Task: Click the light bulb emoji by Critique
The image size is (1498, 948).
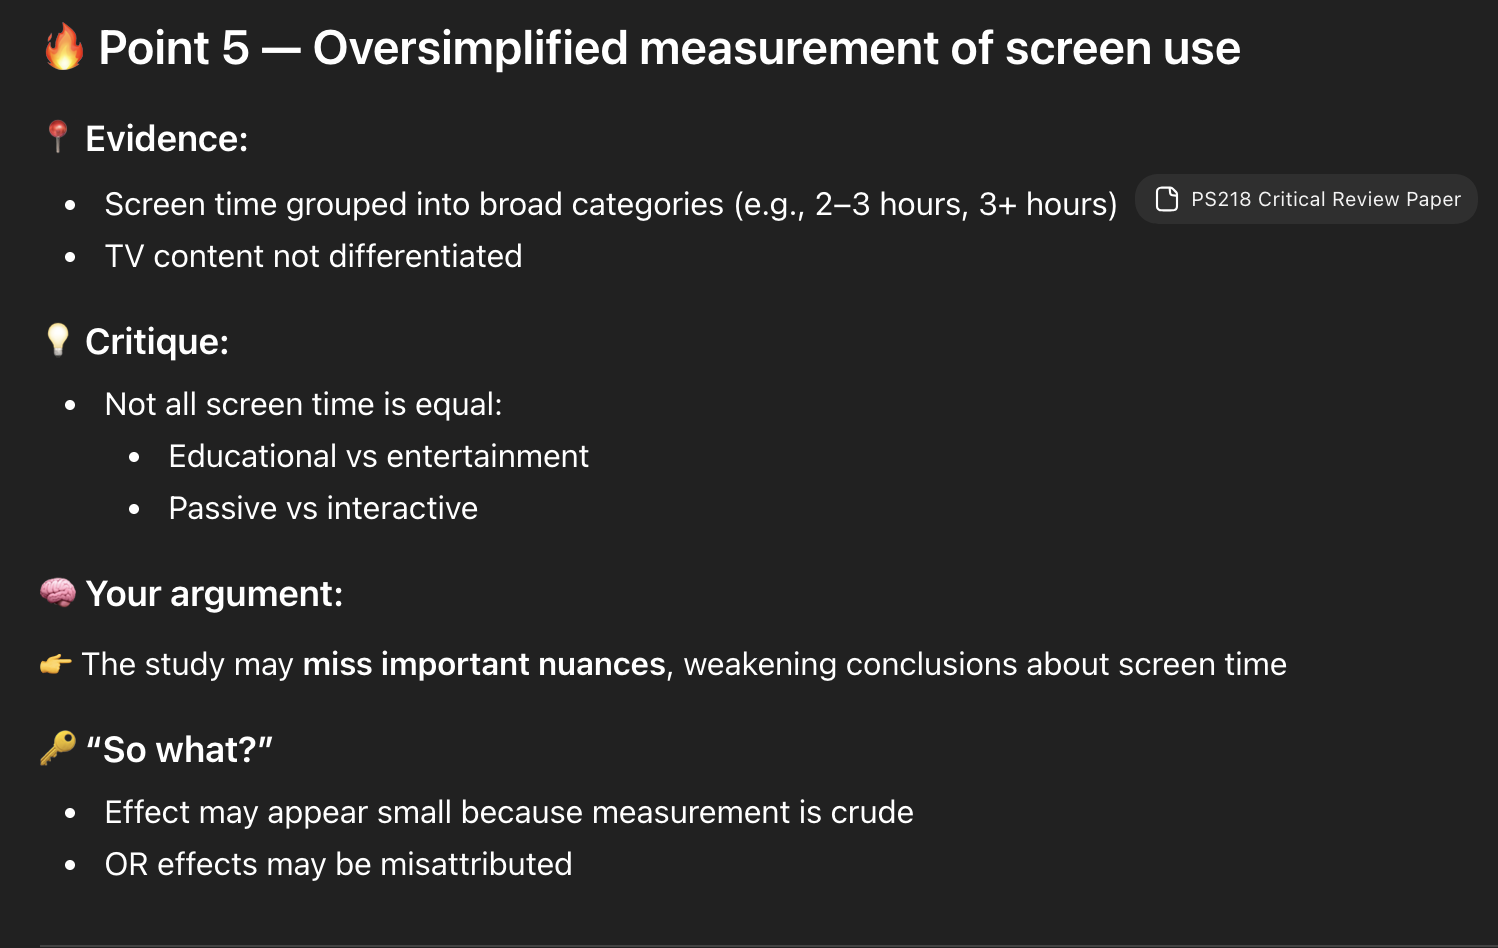Action: (58, 340)
